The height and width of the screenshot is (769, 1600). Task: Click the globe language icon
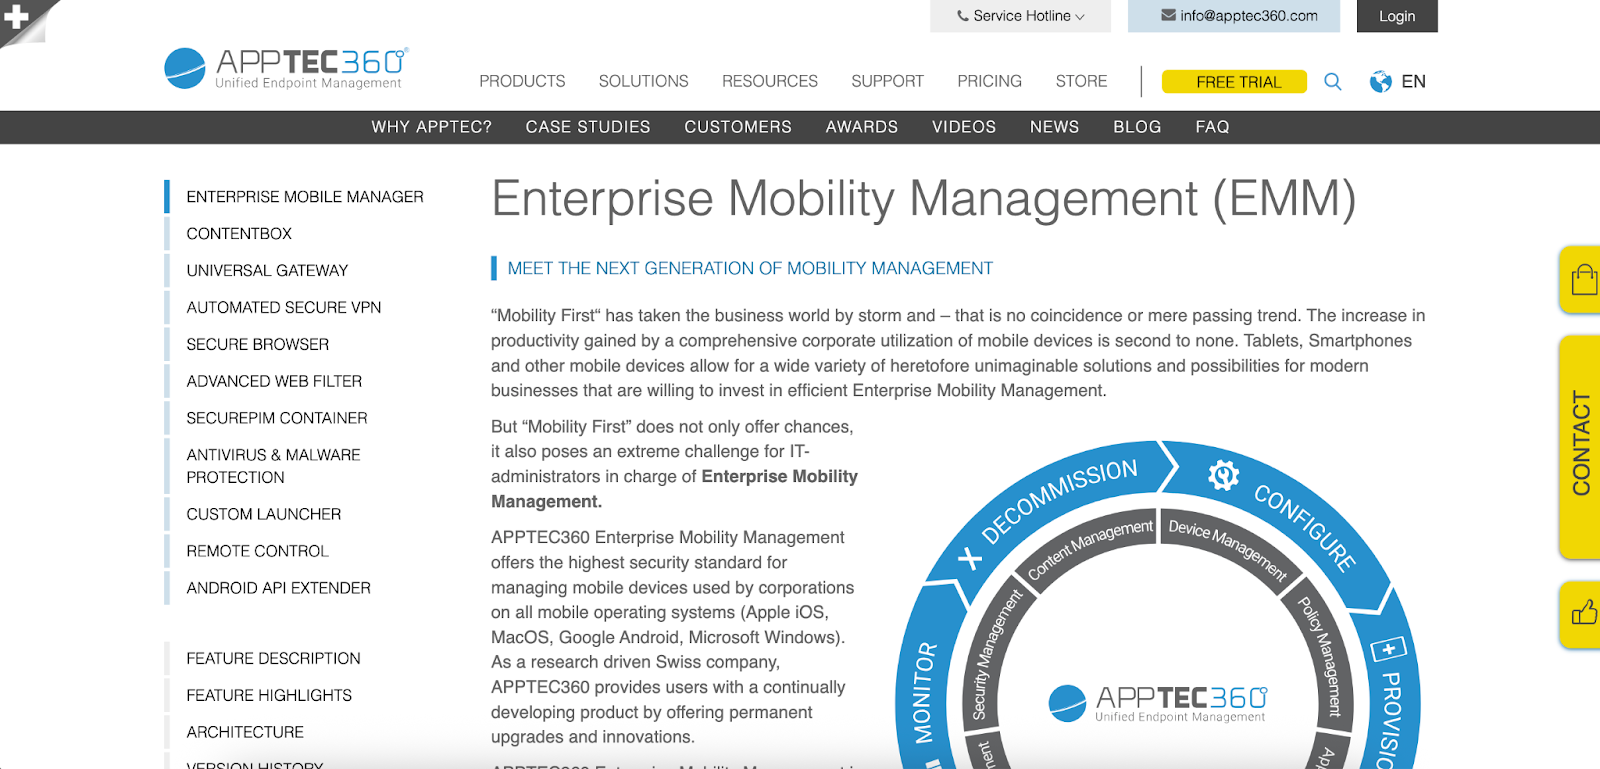click(1381, 82)
